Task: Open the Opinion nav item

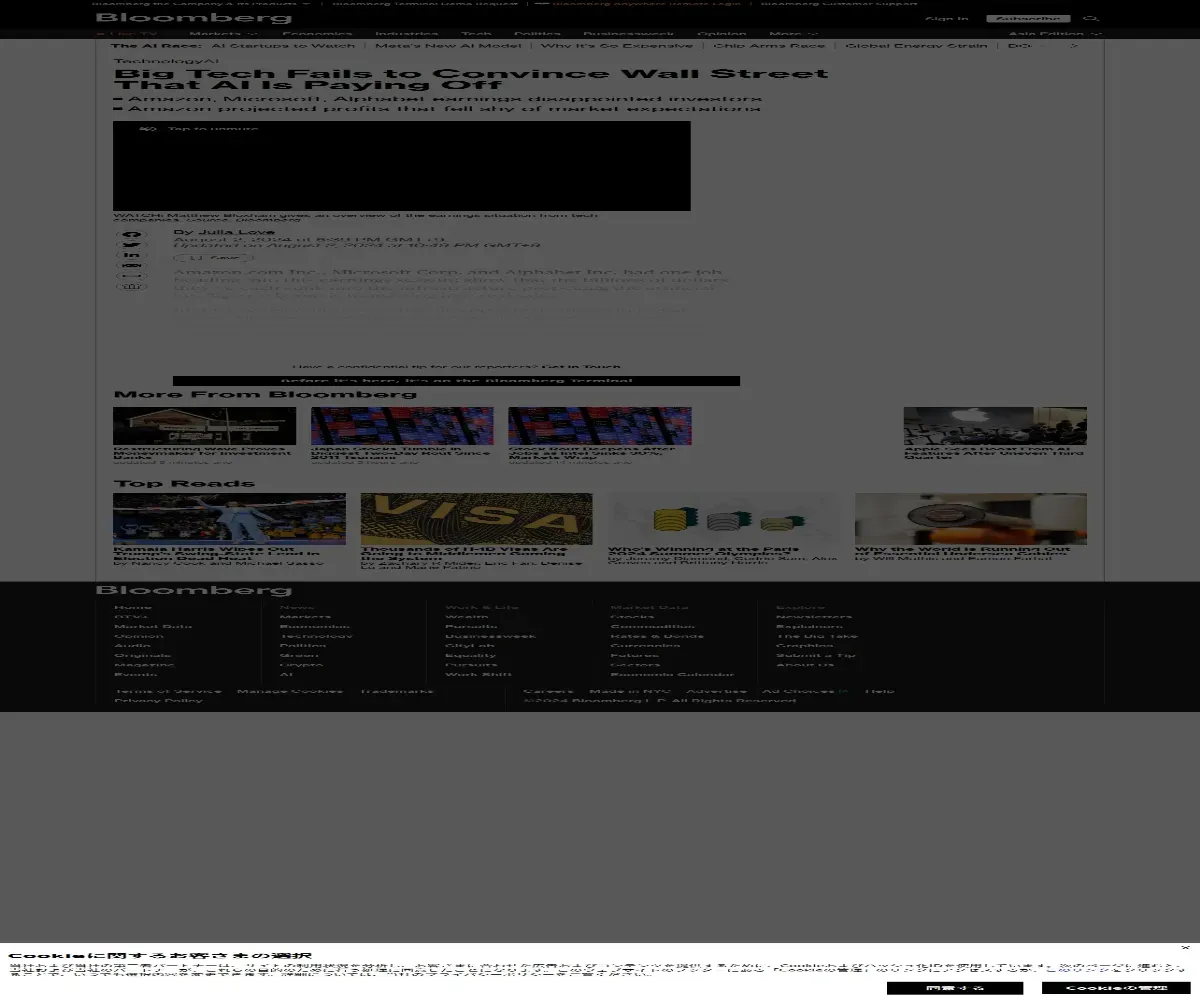Action: tap(722, 34)
